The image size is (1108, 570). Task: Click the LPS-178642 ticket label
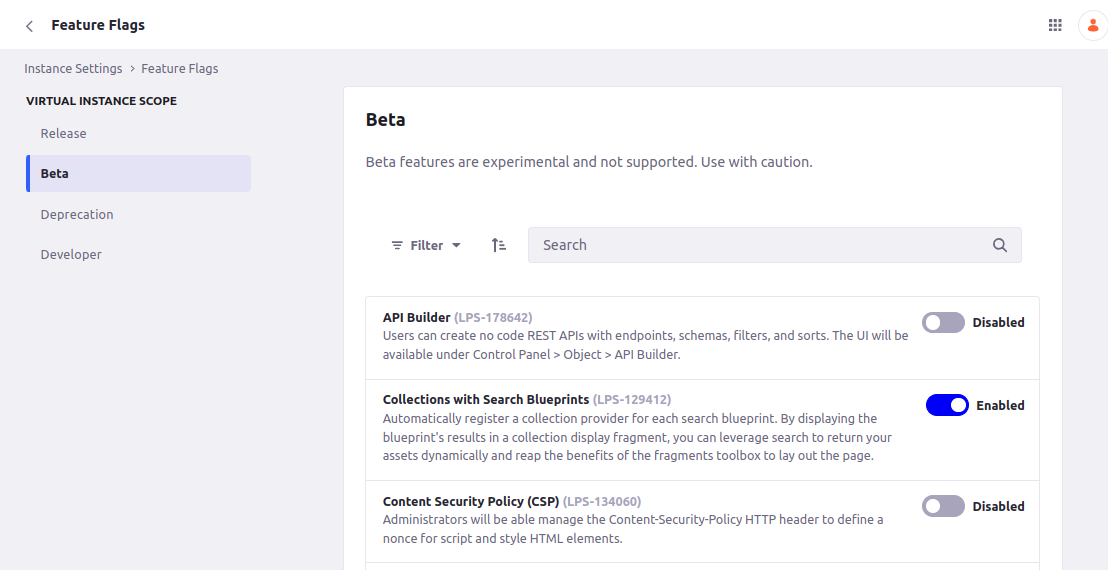pos(493,318)
